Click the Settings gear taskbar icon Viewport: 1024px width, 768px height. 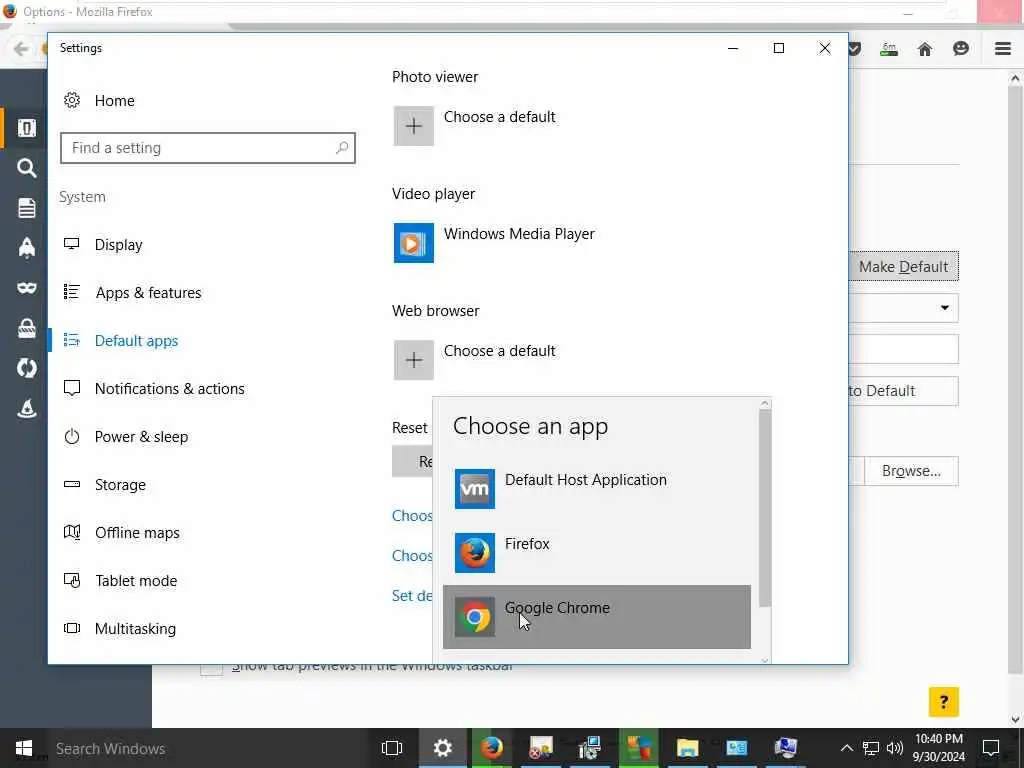coord(442,748)
